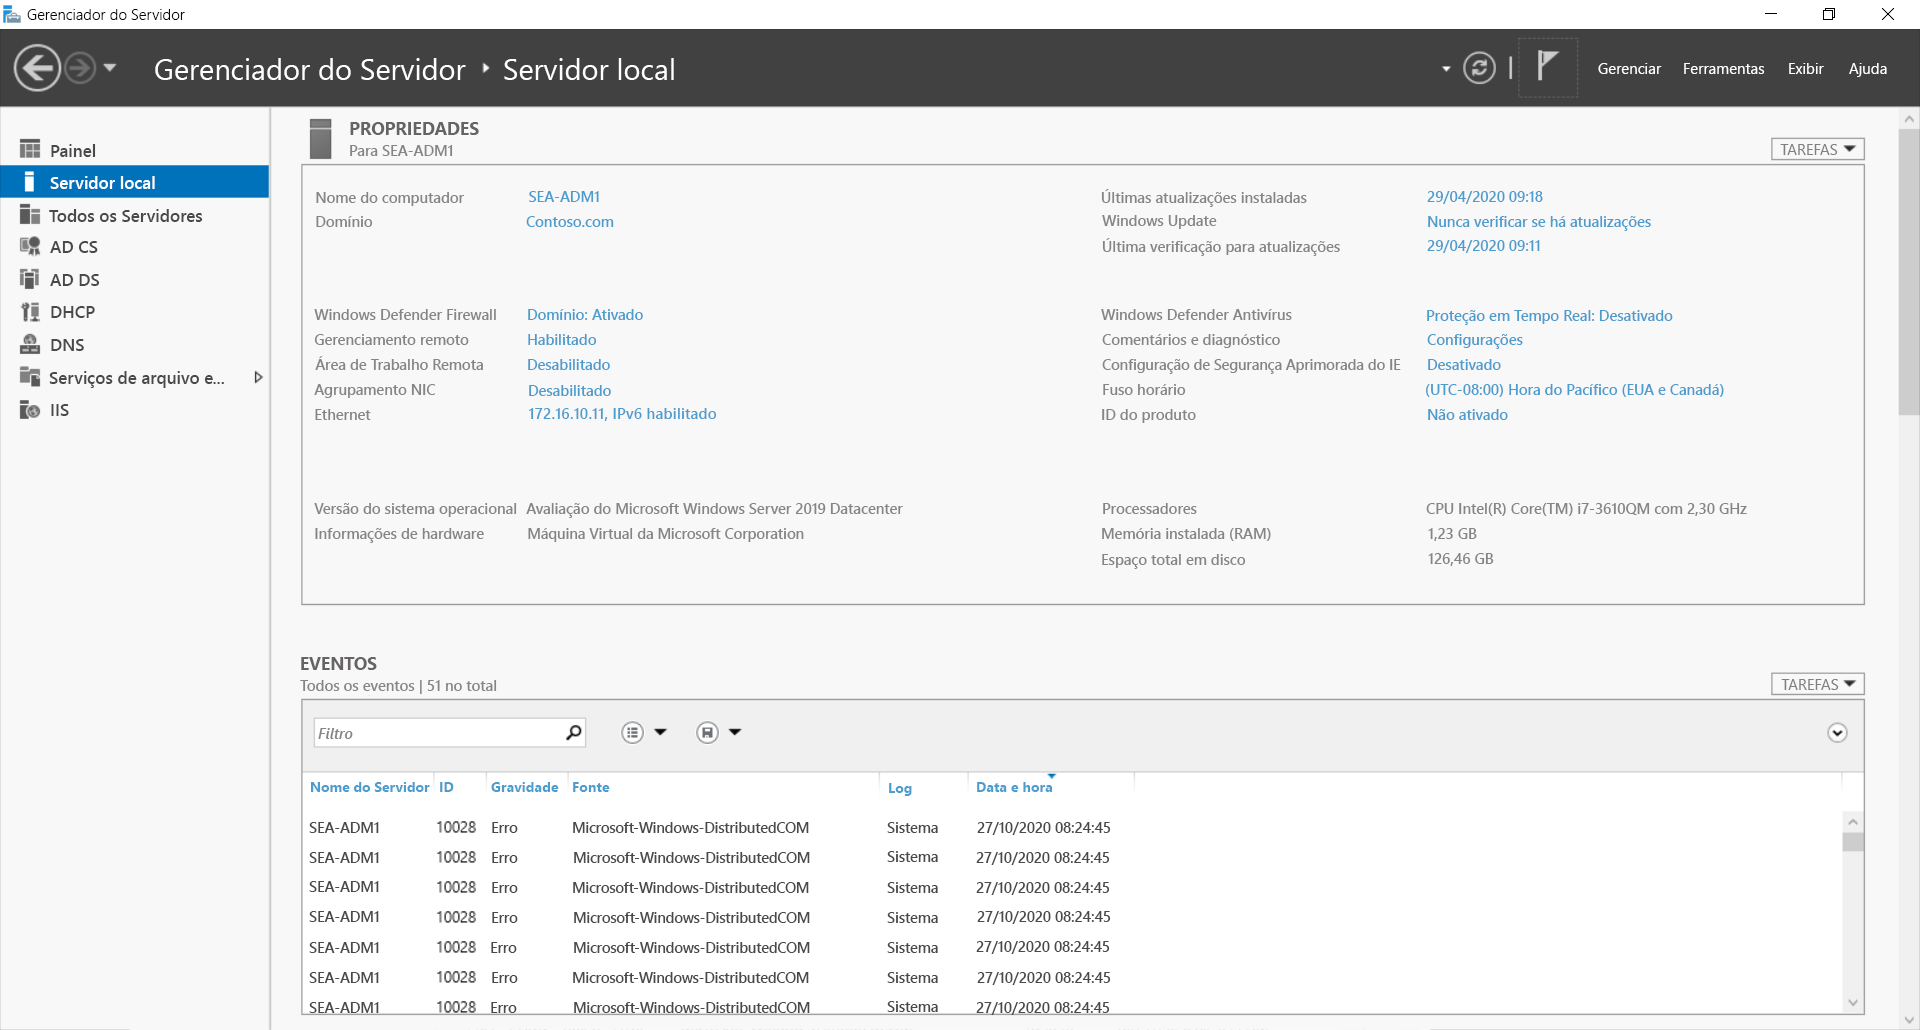This screenshot has height=1030, width=1920.
Task: Click the Painel dashboard icon
Action: 30,150
